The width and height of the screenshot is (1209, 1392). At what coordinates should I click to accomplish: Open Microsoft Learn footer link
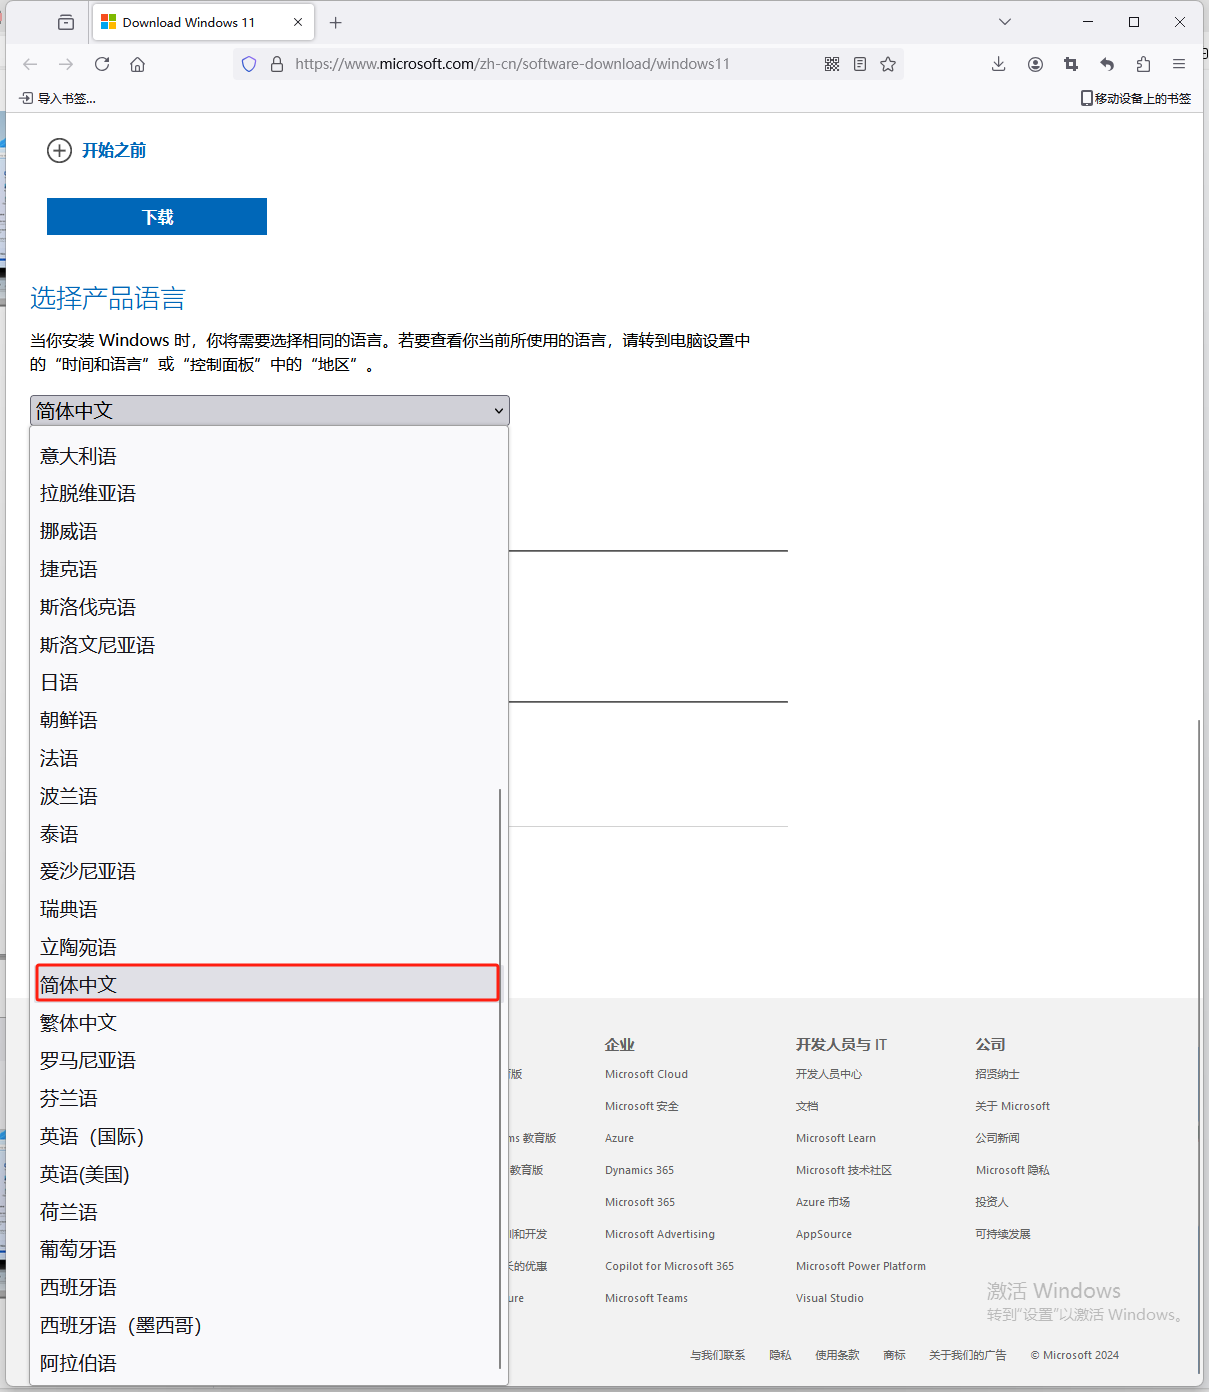point(836,1138)
